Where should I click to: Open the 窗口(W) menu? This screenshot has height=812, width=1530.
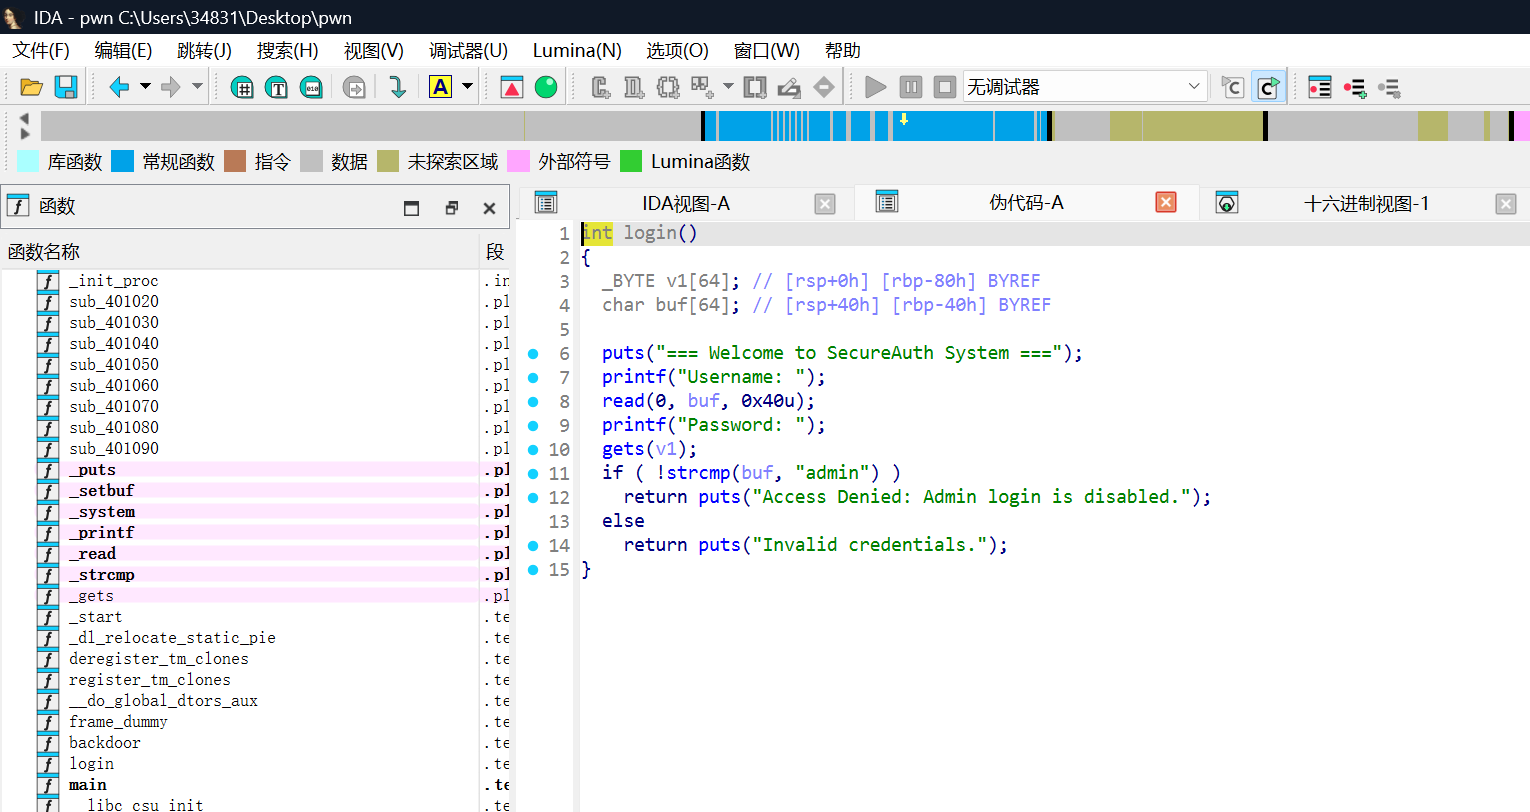[767, 50]
